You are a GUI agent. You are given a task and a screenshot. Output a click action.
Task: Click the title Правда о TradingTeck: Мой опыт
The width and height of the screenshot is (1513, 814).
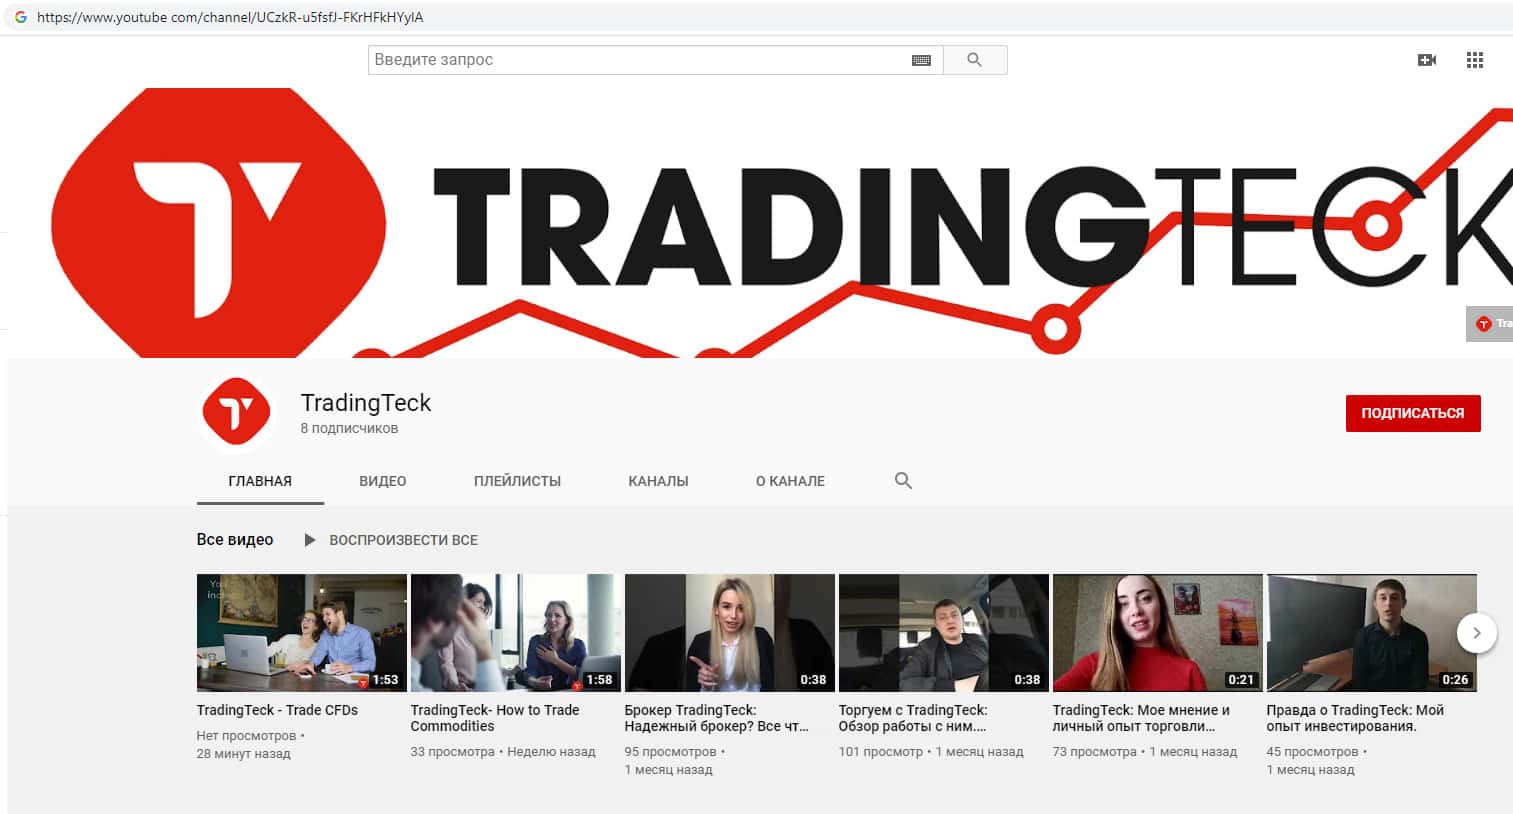point(1355,718)
